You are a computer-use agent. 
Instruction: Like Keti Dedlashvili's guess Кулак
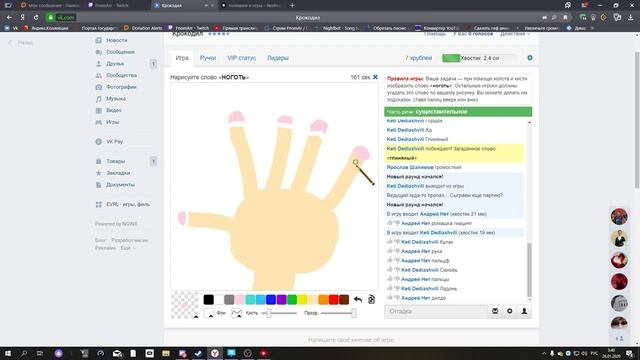click(x=390, y=242)
